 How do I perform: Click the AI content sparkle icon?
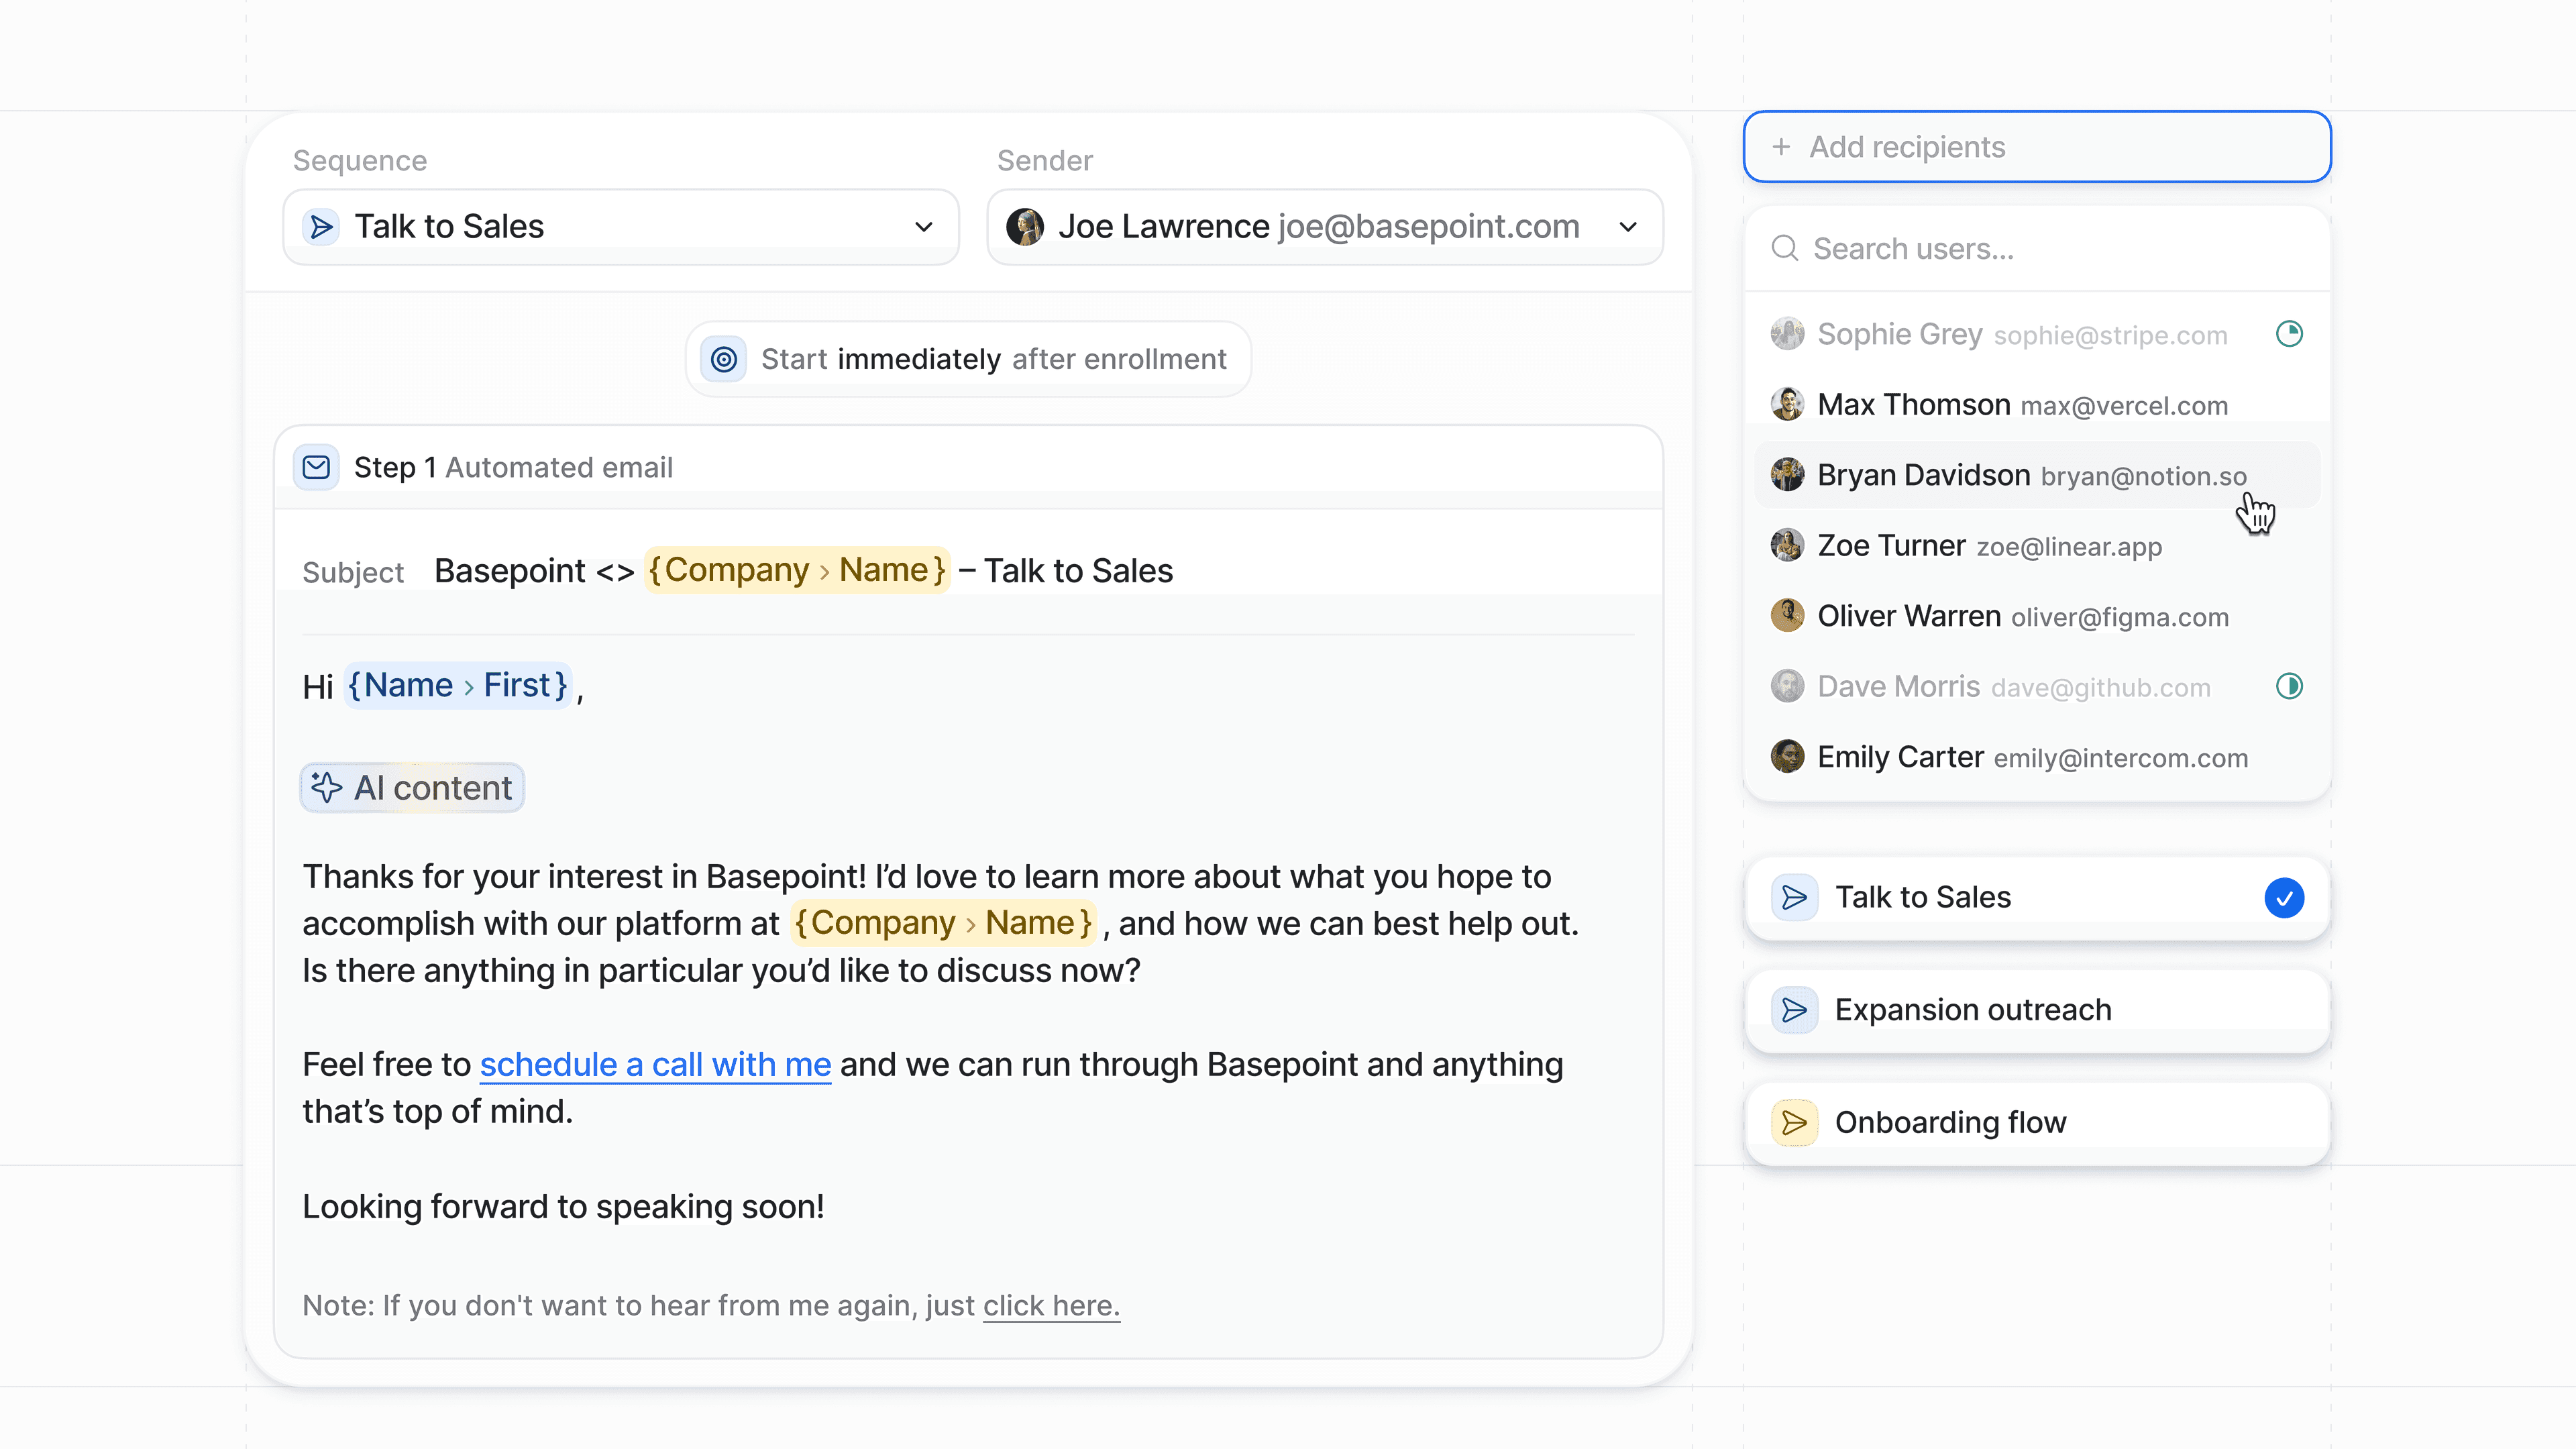click(x=326, y=787)
